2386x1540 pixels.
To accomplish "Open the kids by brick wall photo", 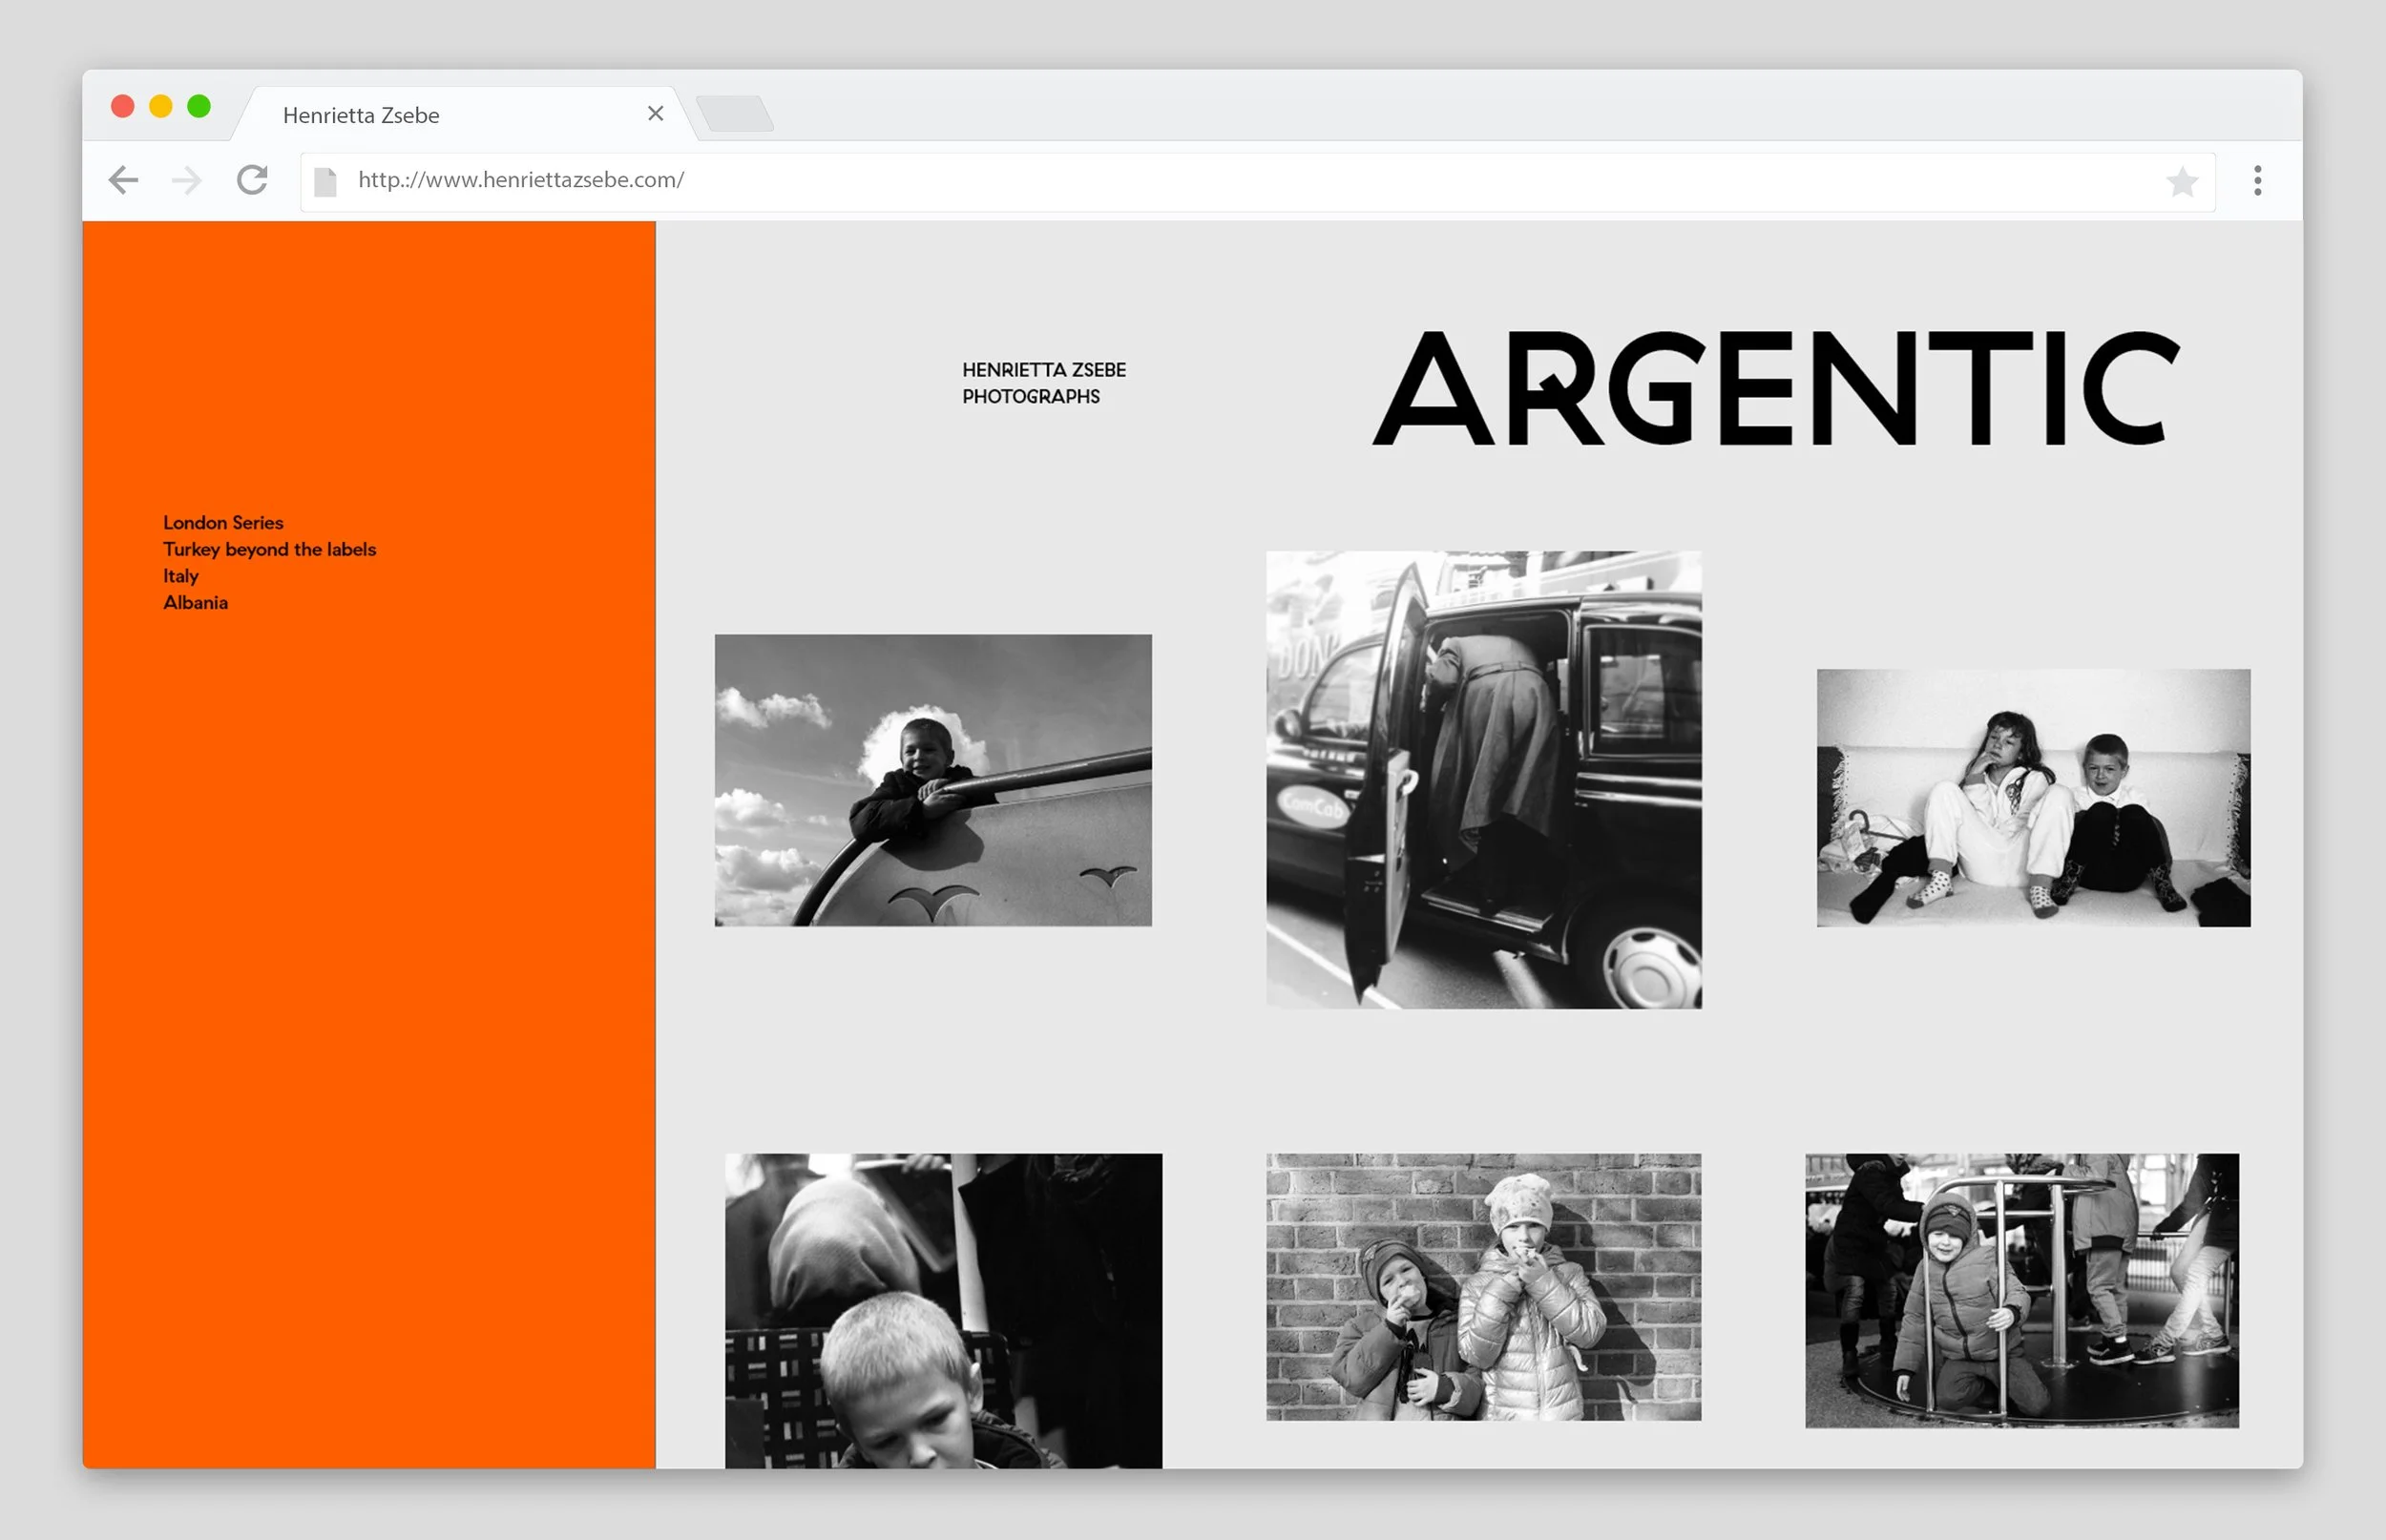I will 1483,1286.
